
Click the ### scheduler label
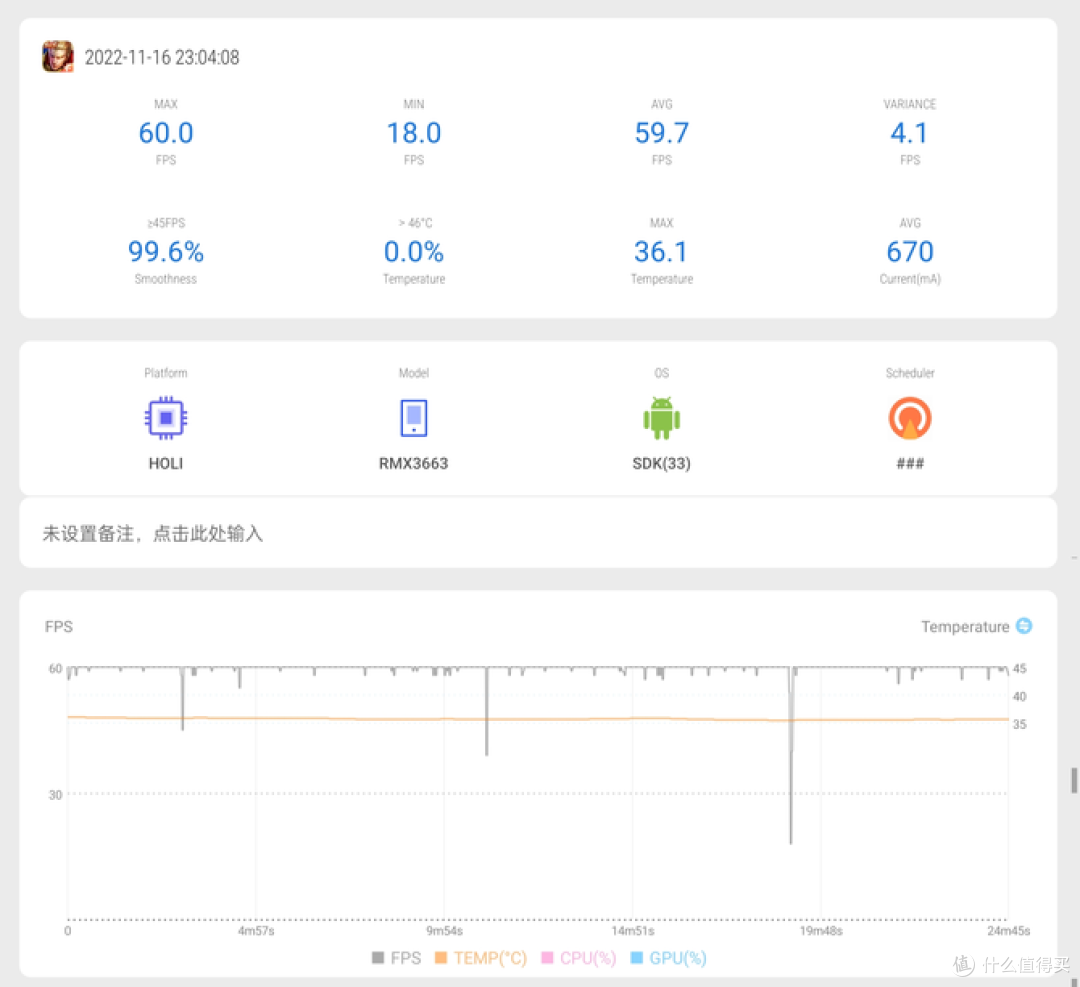tap(910, 464)
